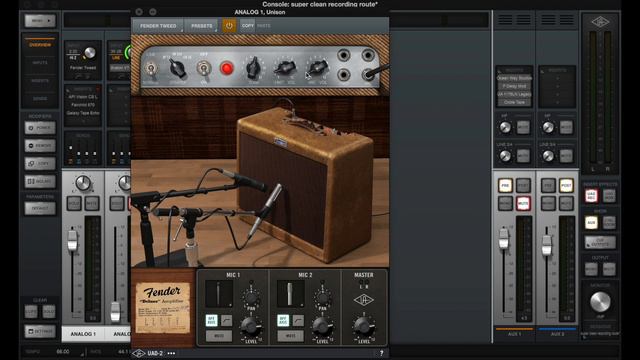Open the Console MENU dropdown
This screenshot has width=640, height=360.
click(40, 20)
